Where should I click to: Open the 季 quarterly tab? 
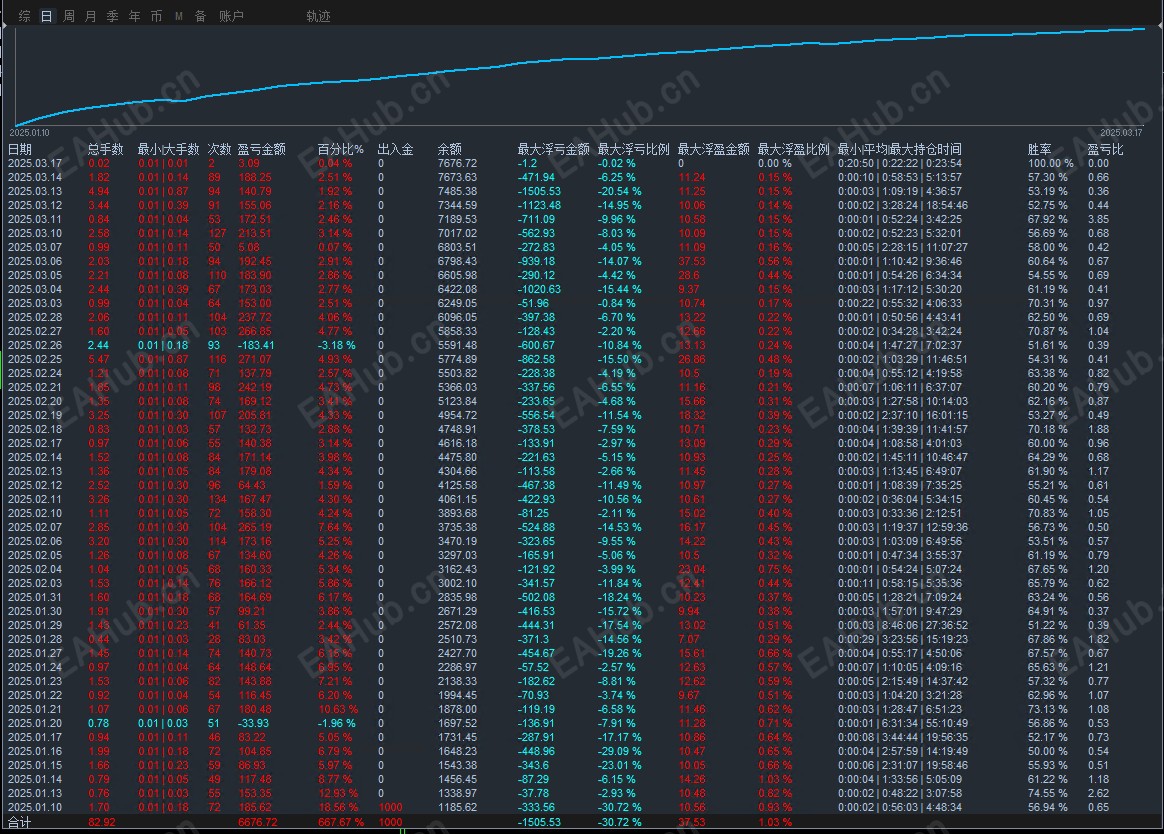tap(112, 16)
